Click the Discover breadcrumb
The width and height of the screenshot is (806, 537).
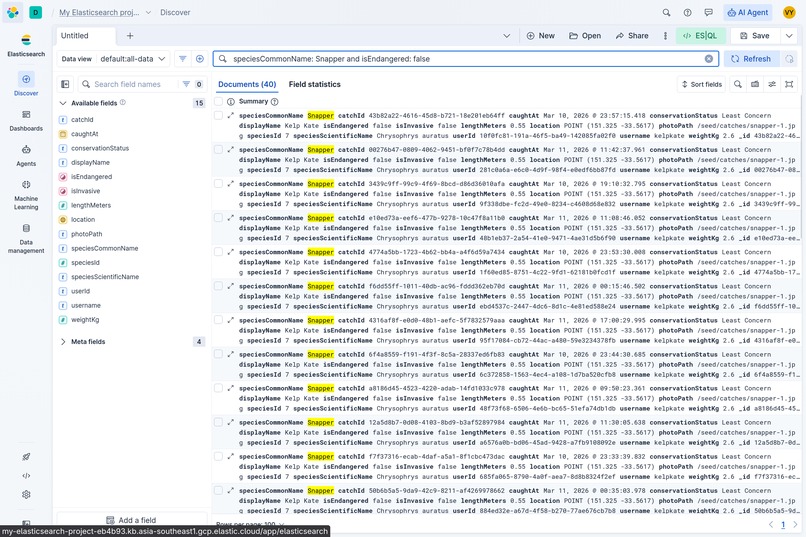[175, 12]
